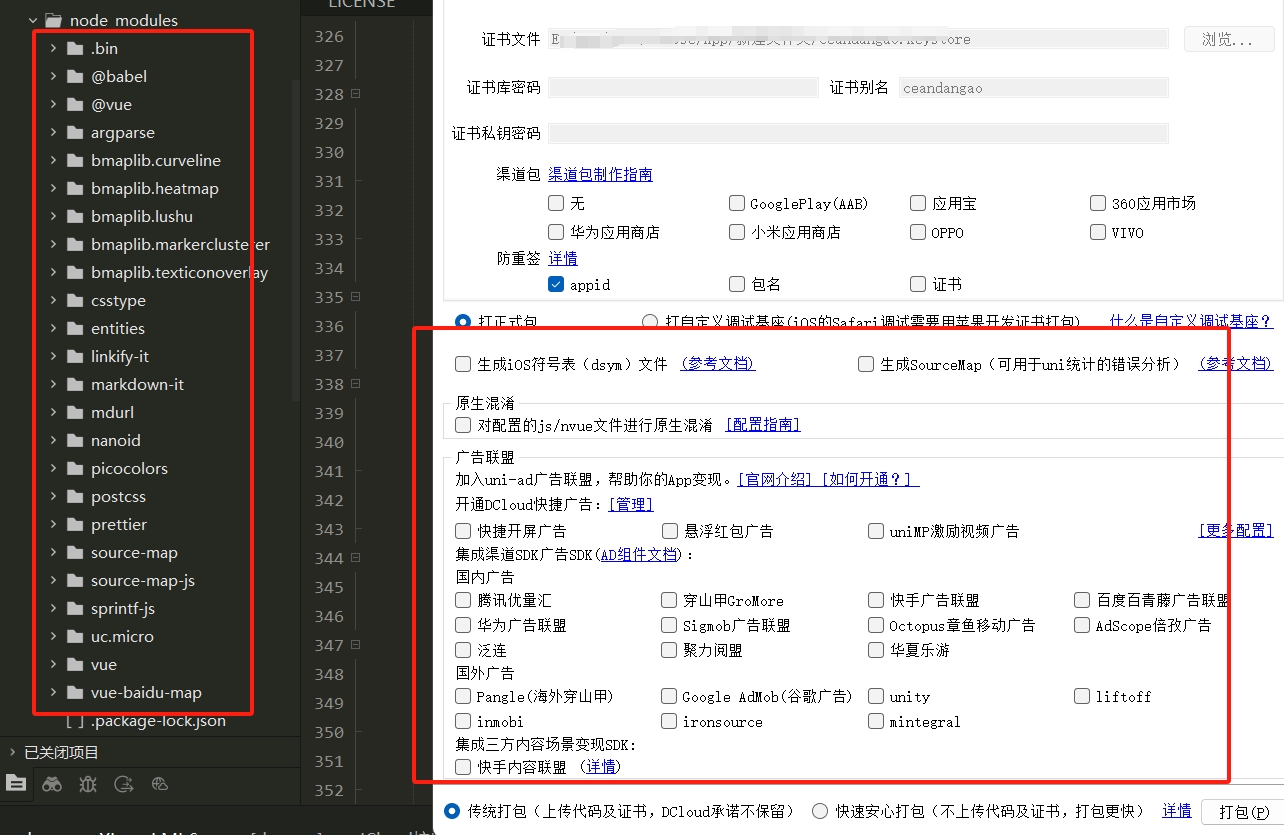Check the 腾讯优量汇 ad SDK checkbox
Viewport: 1284px width, 835px height.
click(x=463, y=600)
